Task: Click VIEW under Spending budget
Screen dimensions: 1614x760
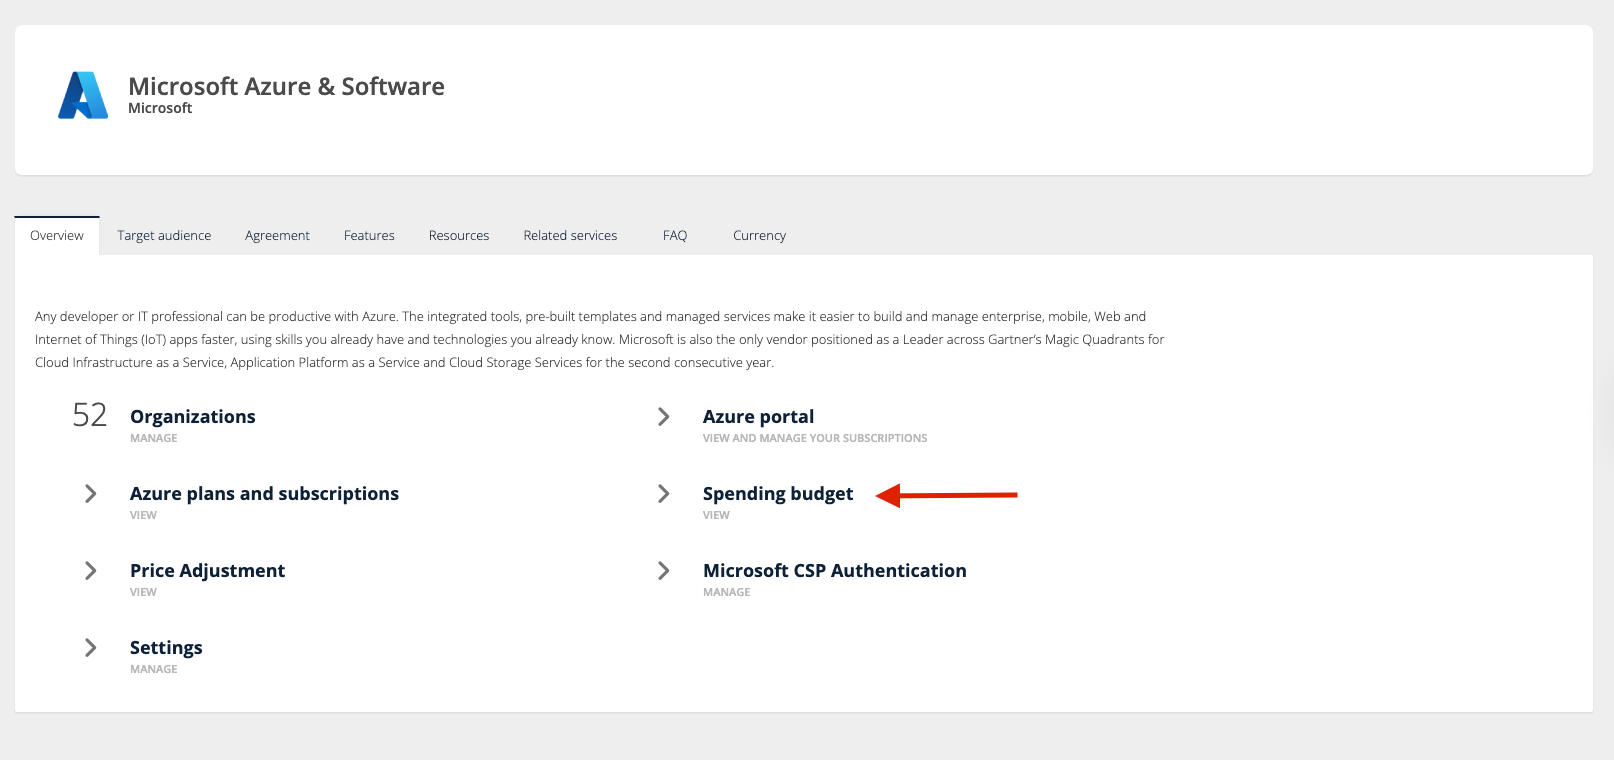Action: pyautogui.click(x=716, y=515)
